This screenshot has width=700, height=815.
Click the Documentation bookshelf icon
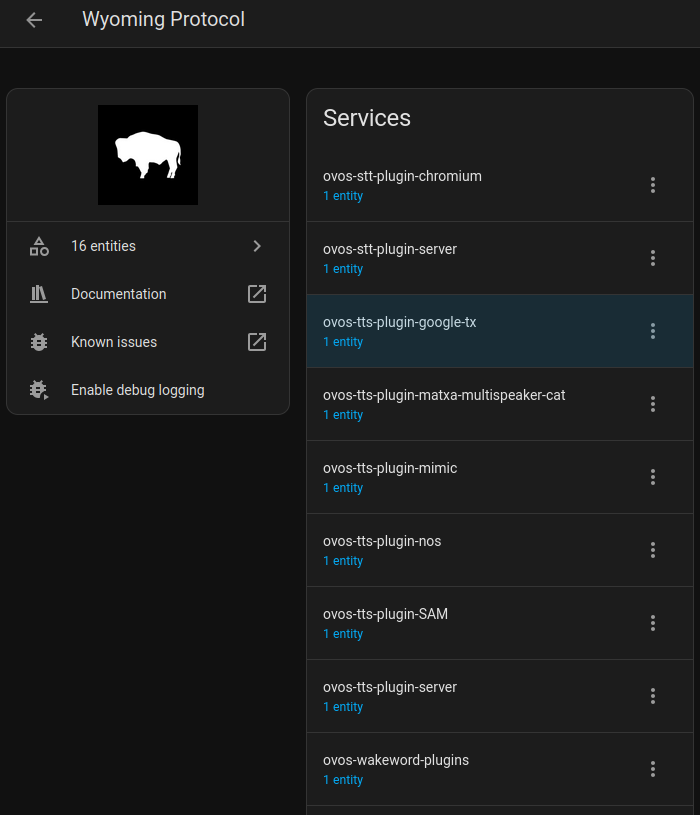[x=39, y=294]
